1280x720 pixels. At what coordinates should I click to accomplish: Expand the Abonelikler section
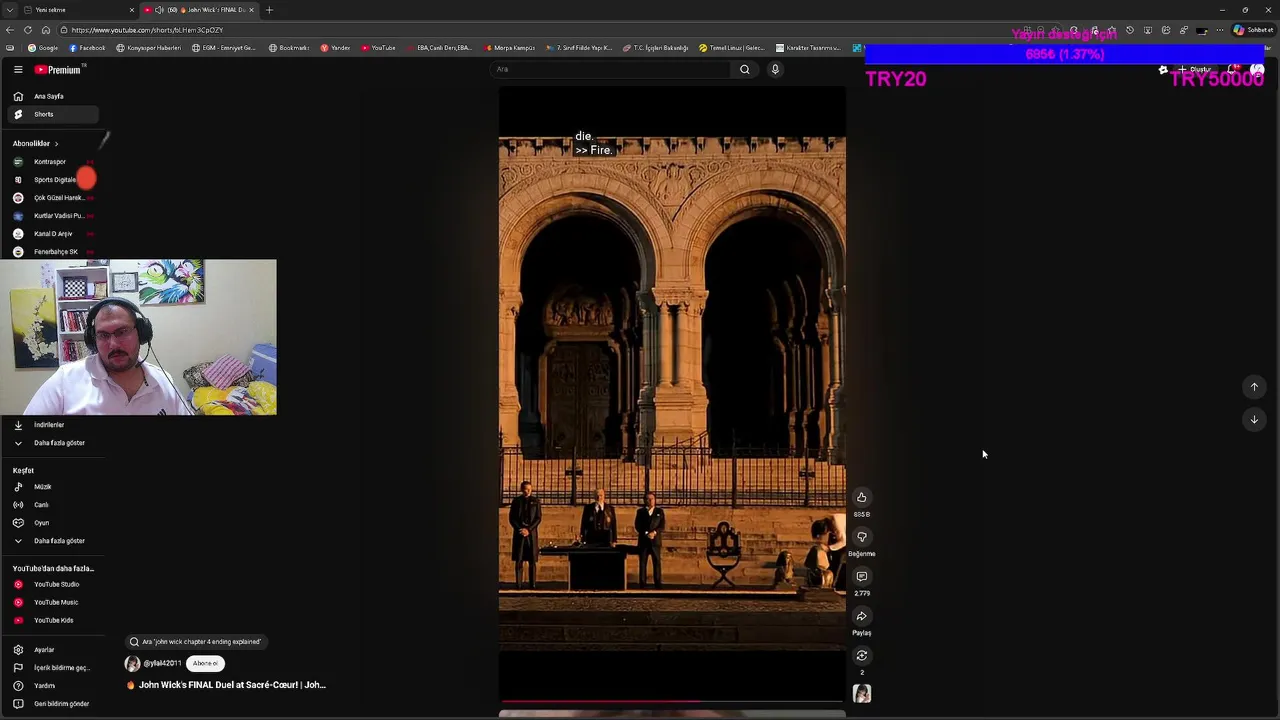coord(36,143)
